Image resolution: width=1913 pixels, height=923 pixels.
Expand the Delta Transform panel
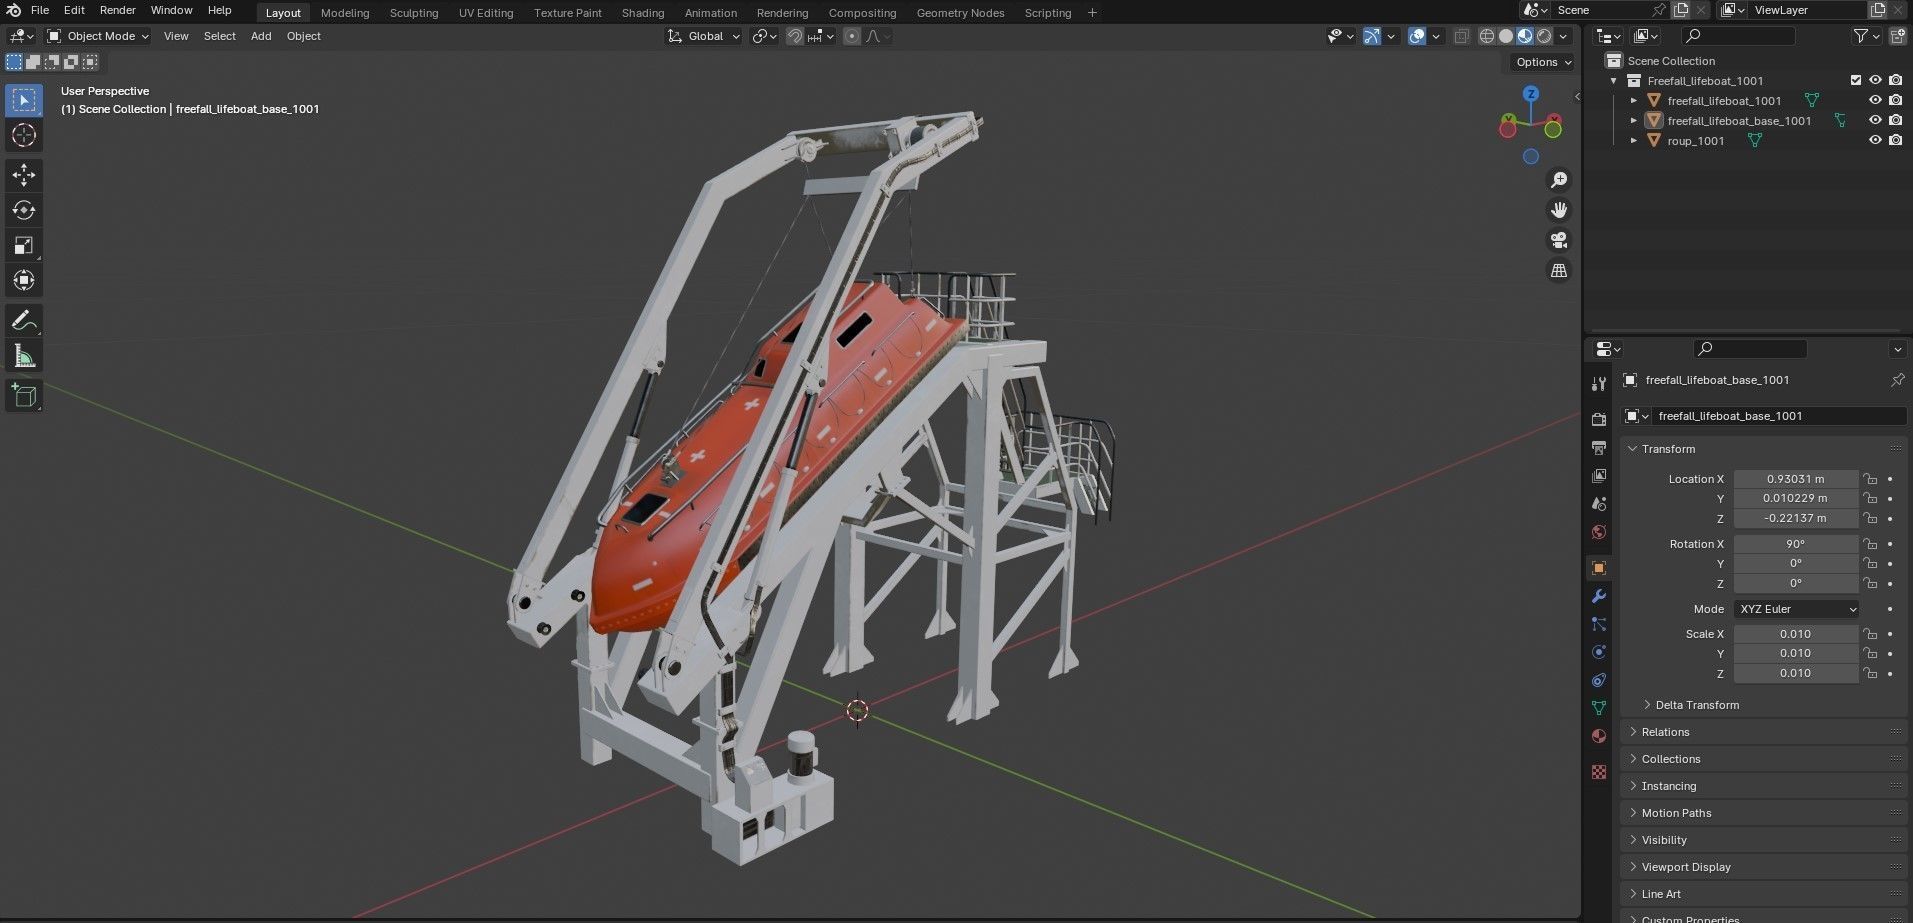click(1697, 705)
